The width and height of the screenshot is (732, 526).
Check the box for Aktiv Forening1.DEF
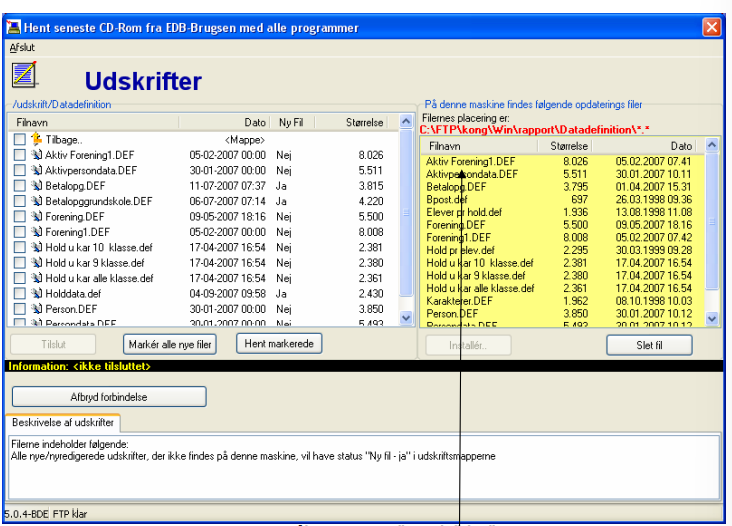click(20, 154)
